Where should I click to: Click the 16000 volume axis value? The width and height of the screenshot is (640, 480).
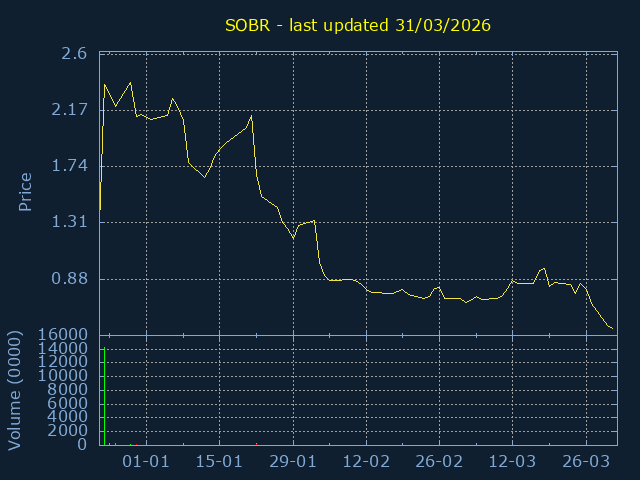click(64, 334)
